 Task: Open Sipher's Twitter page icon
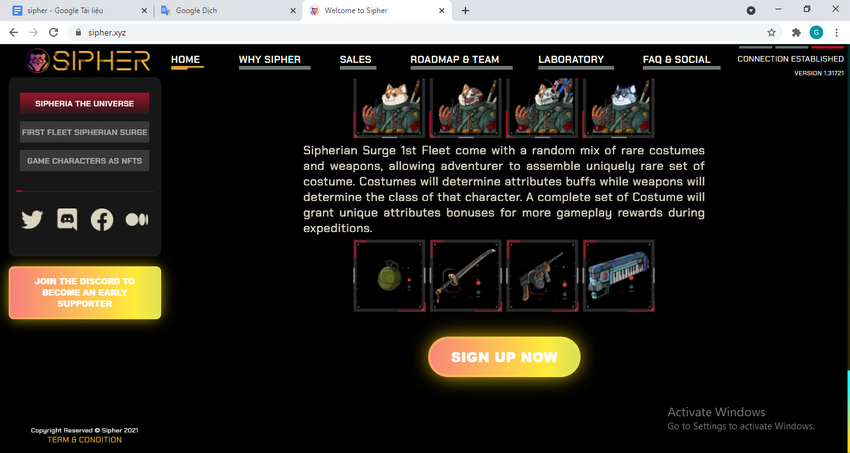[32, 219]
